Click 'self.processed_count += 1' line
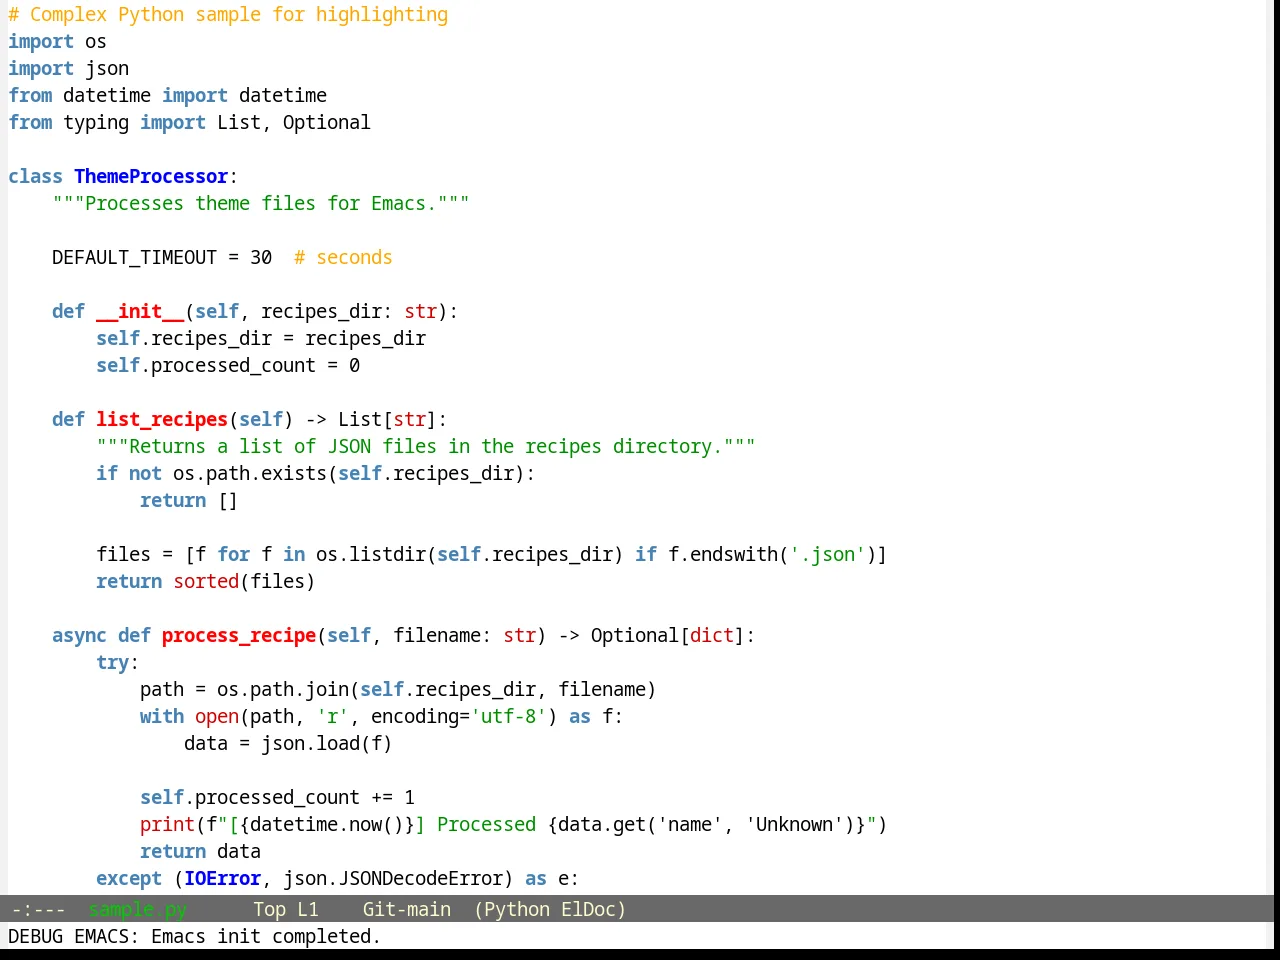Viewport: 1280px width, 960px height. tap(277, 797)
